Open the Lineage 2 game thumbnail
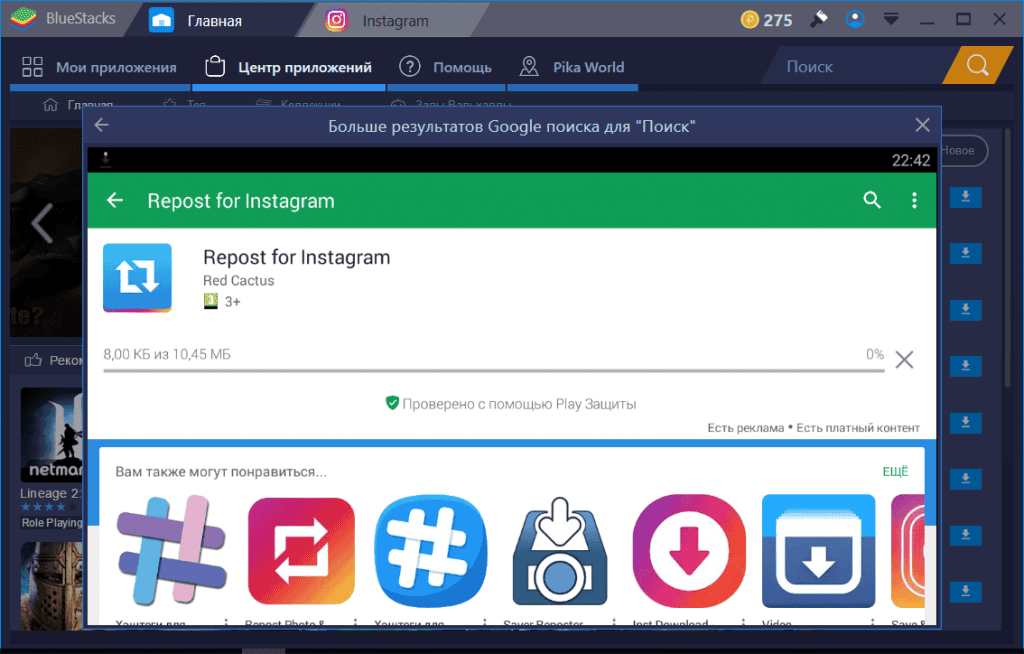1024x654 pixels. pos(51,434)
